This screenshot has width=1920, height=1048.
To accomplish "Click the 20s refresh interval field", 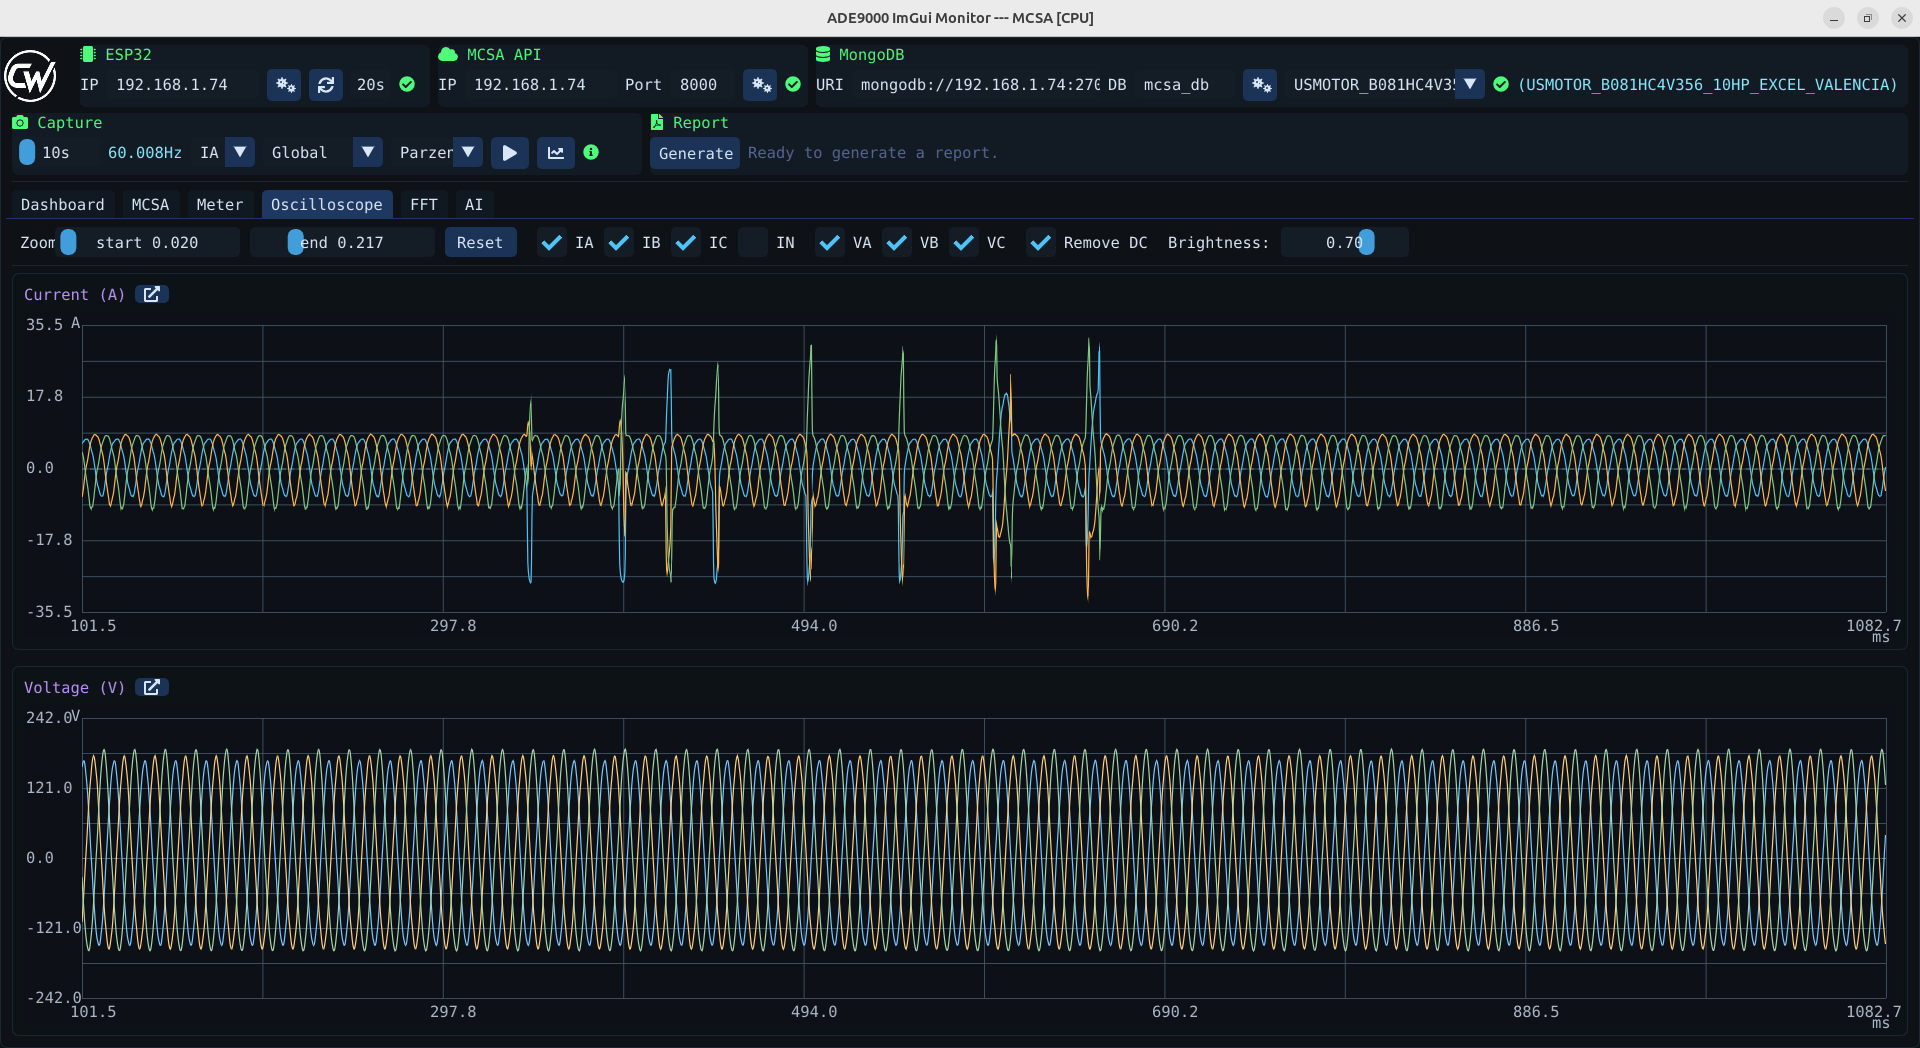I will [x=371, y=85].
